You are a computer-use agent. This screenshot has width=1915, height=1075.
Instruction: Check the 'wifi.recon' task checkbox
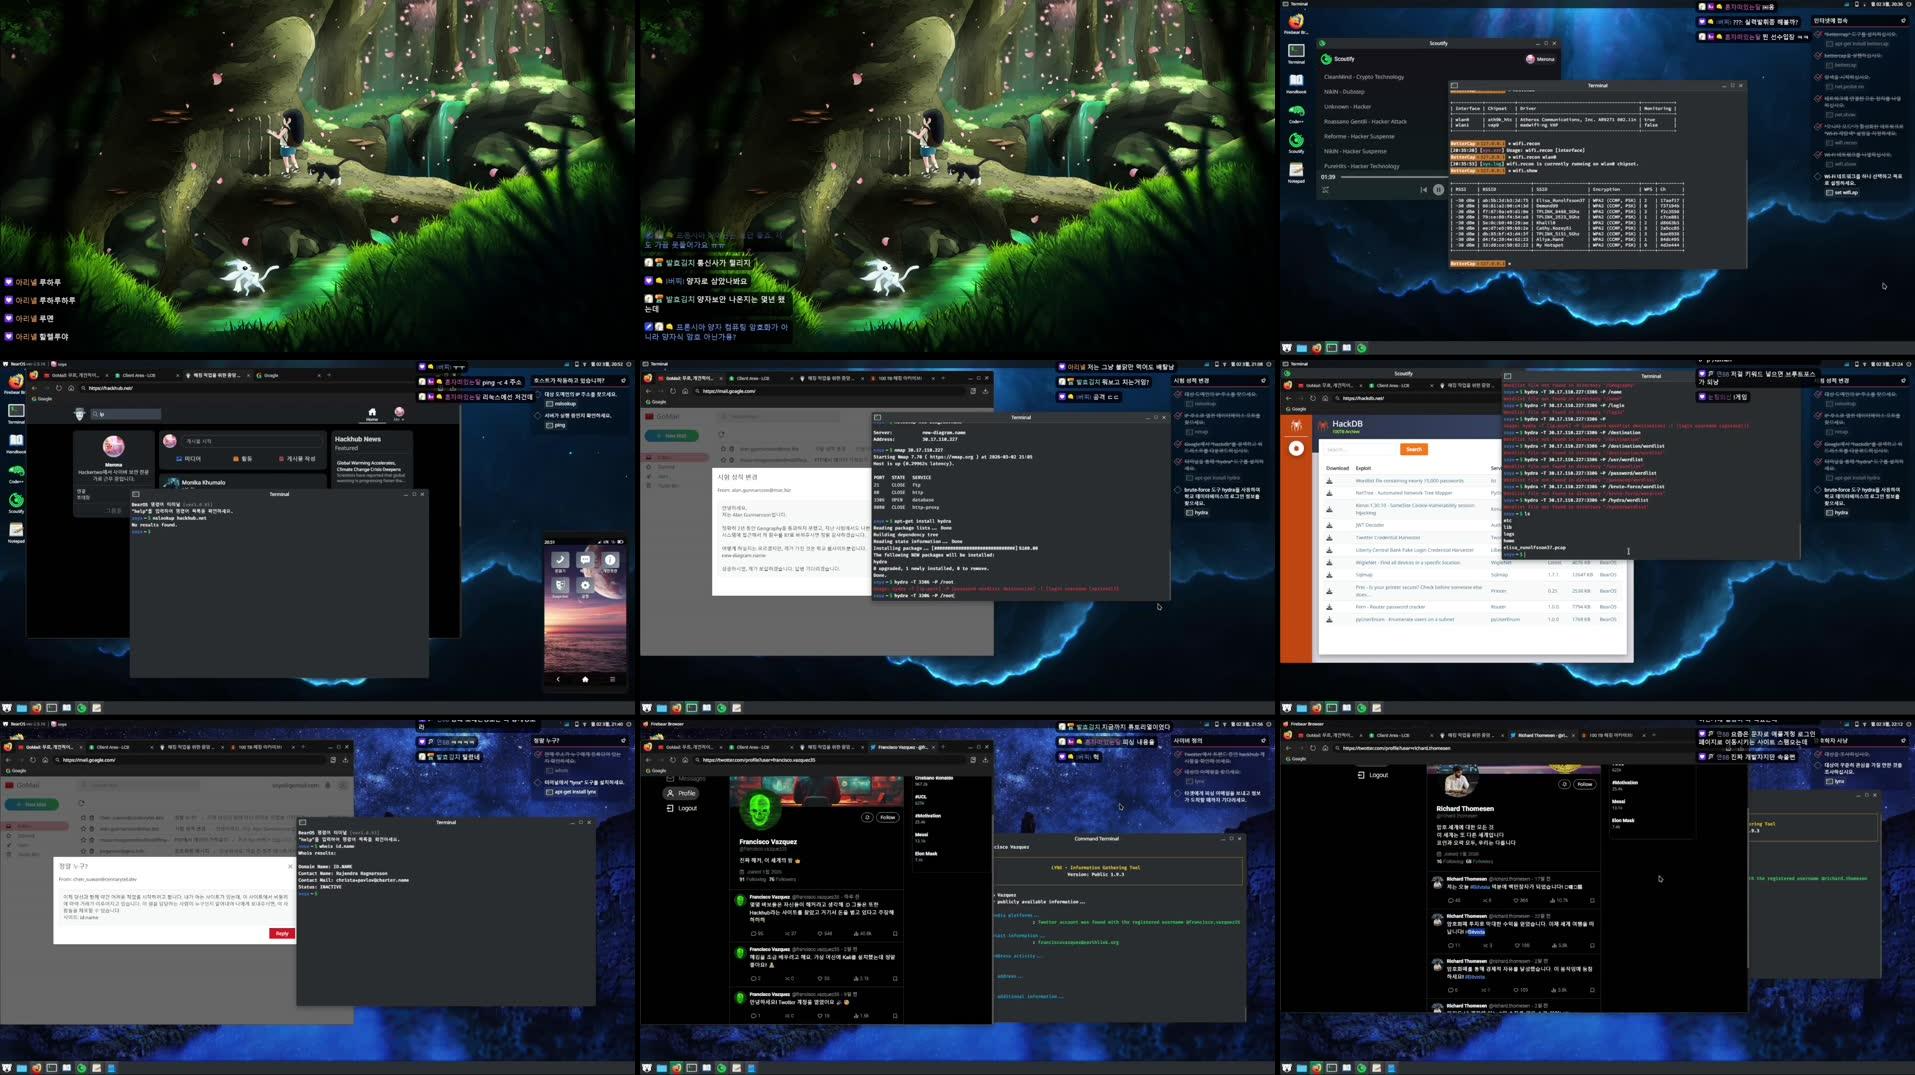pyautogui.click(x=1829, y=142)
